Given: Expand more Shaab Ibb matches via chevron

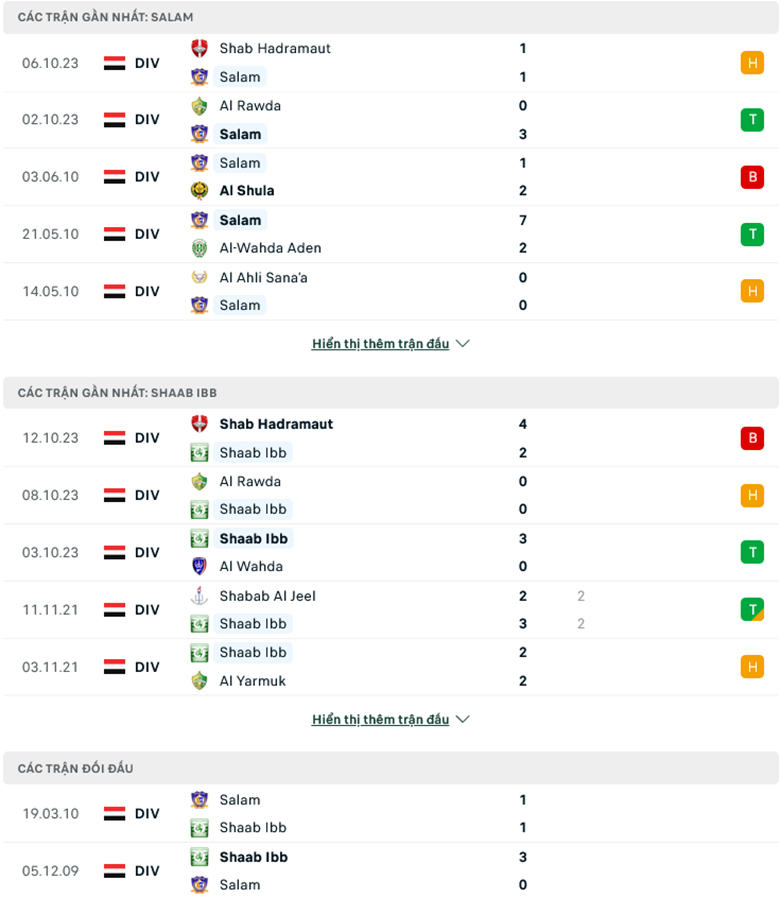Looking at the screenshot, I should (462, 719).
